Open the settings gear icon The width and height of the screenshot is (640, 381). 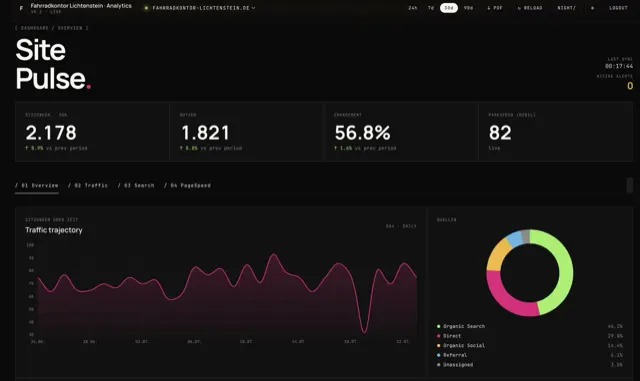tap(592, 8)
